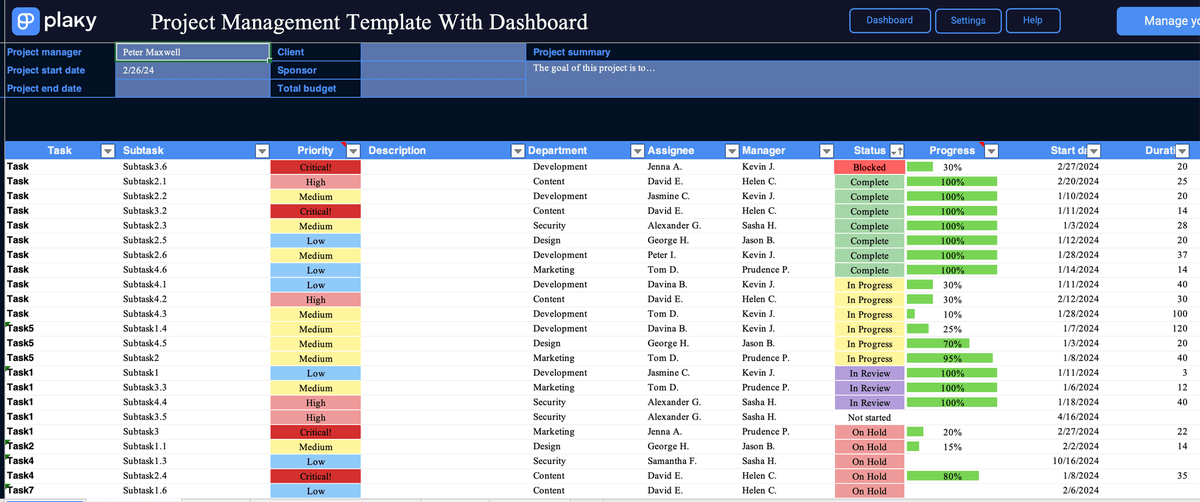Expand the Department column filter arrow
This screenshot has height=502, width=1200.
(637, 151)
